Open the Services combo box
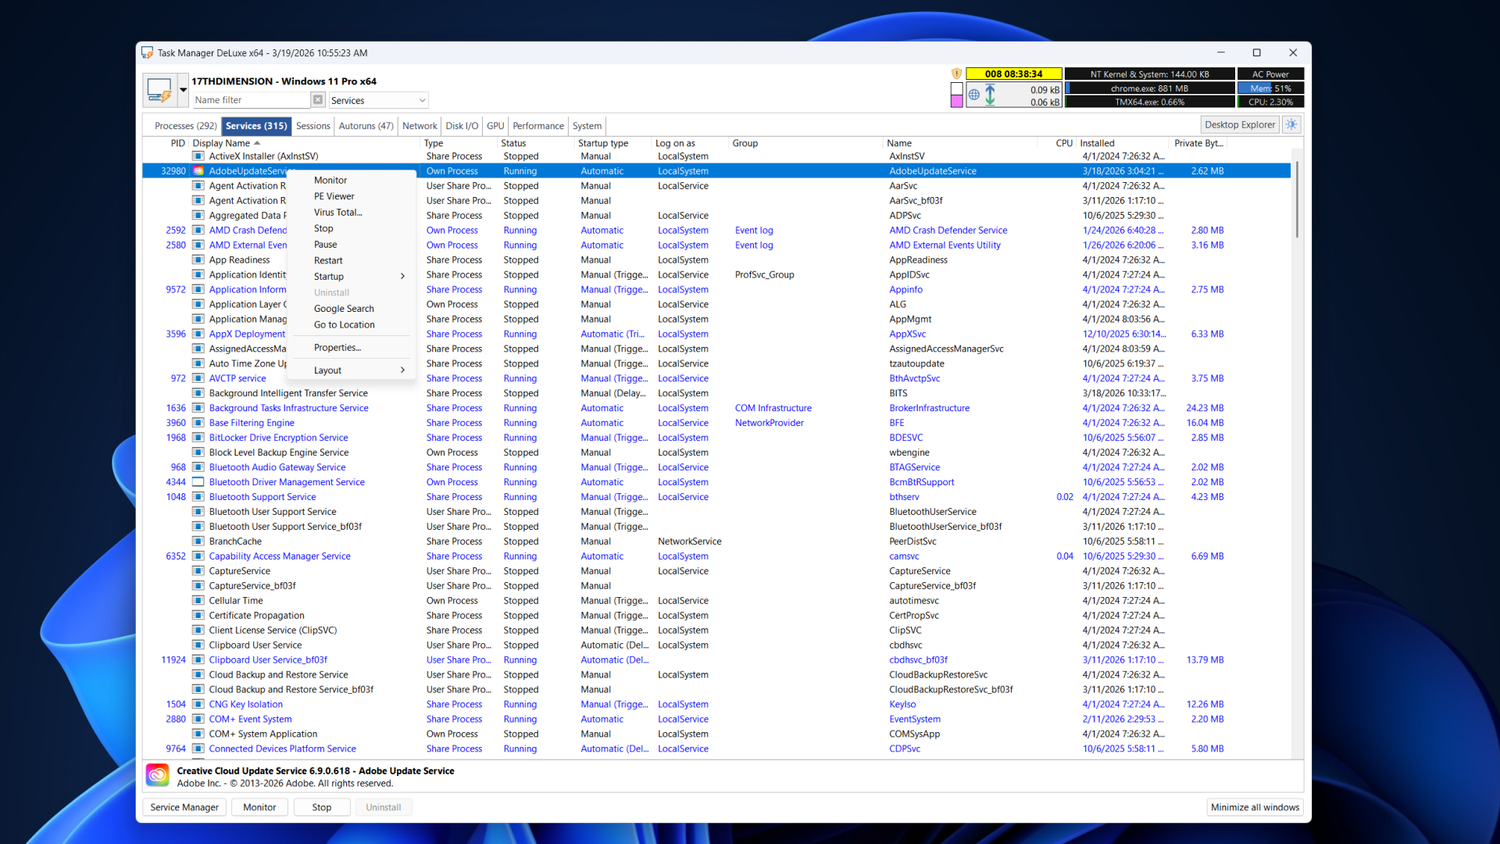This screenshot has height=844, width=1500. [378, 100]
